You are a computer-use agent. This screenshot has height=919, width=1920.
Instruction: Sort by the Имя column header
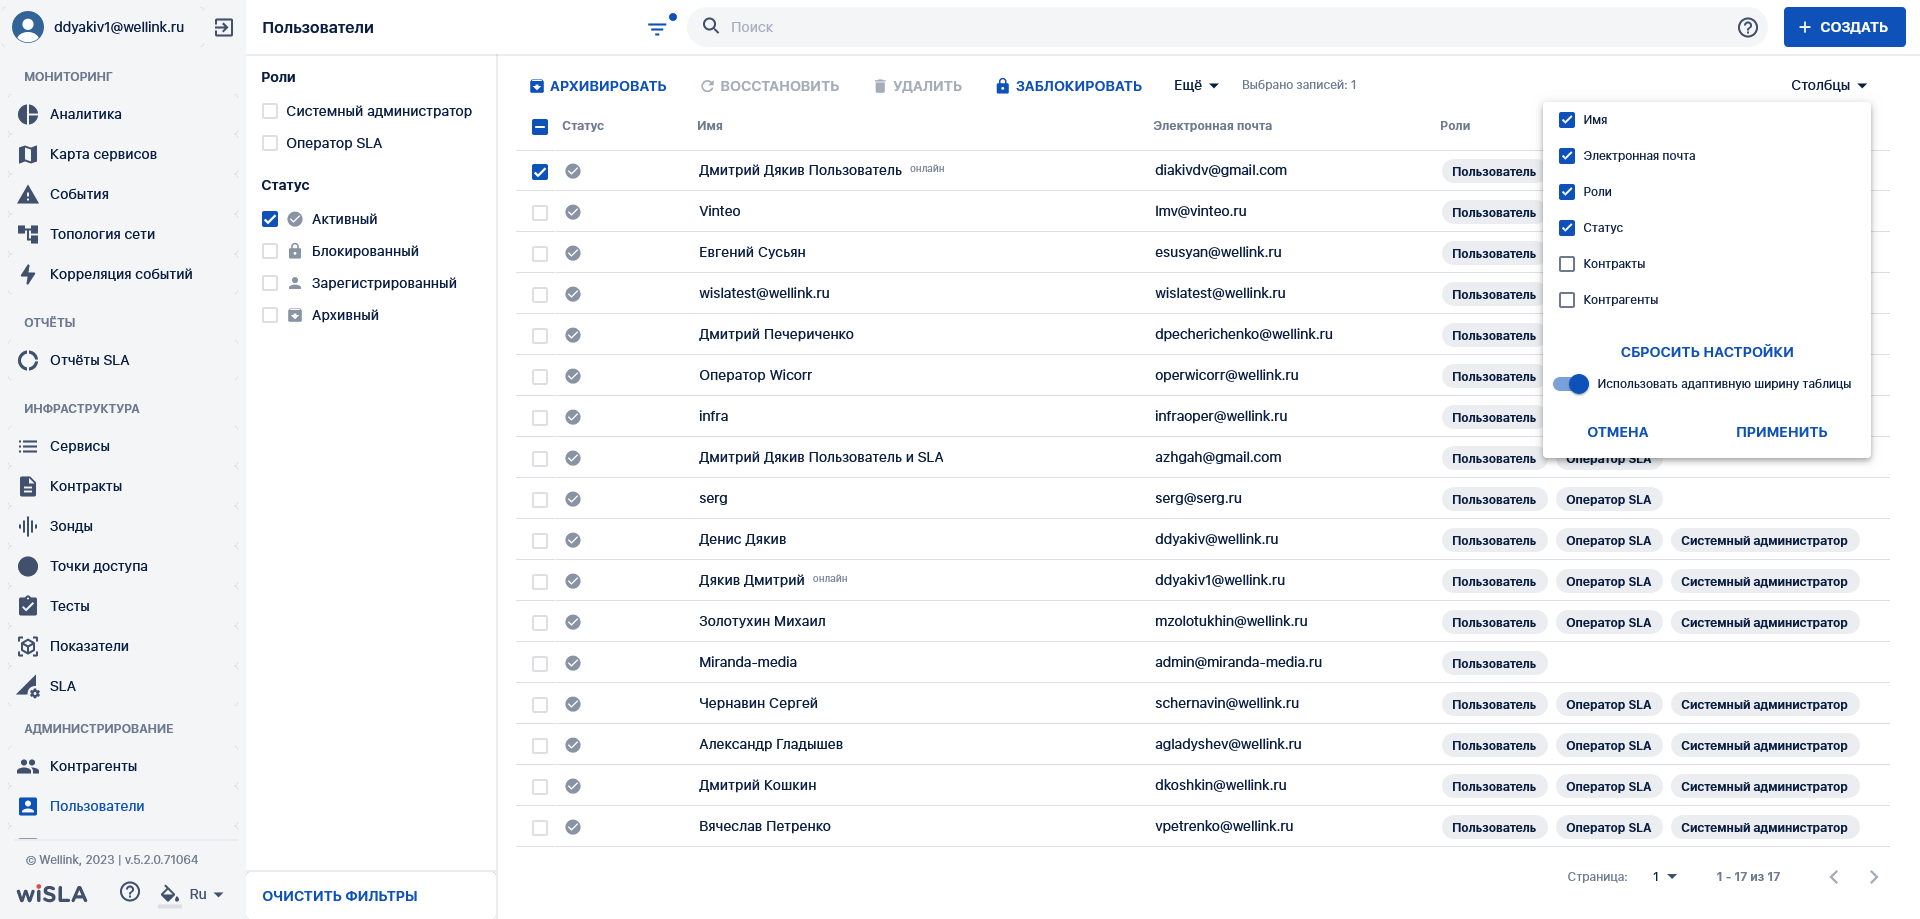point(710,126)
